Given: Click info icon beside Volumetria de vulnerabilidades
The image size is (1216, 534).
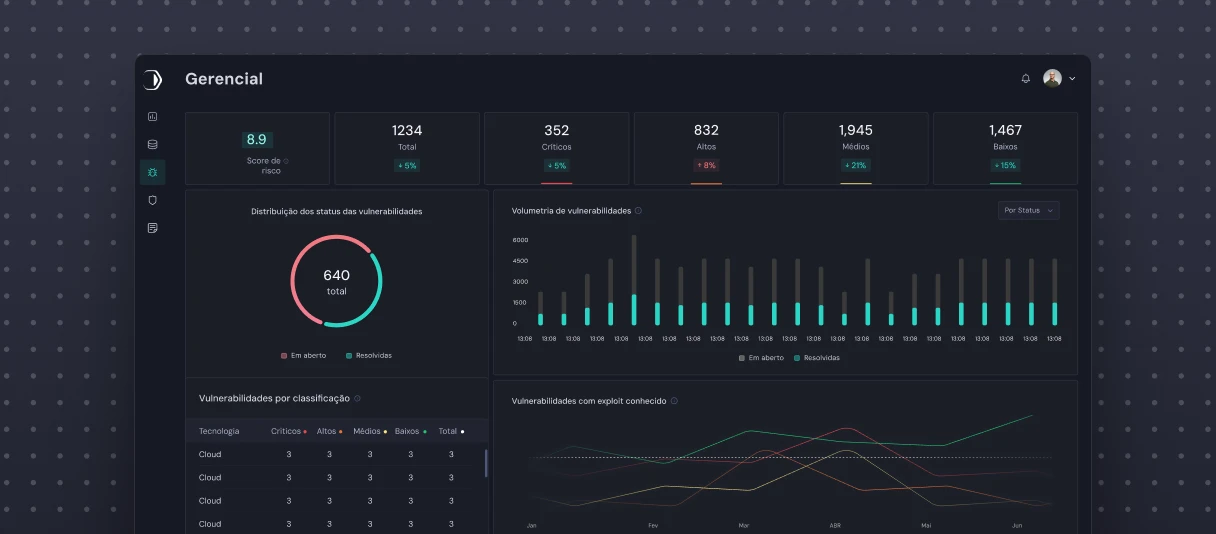Looking at the screenshot, I should [x=639, y=211].
